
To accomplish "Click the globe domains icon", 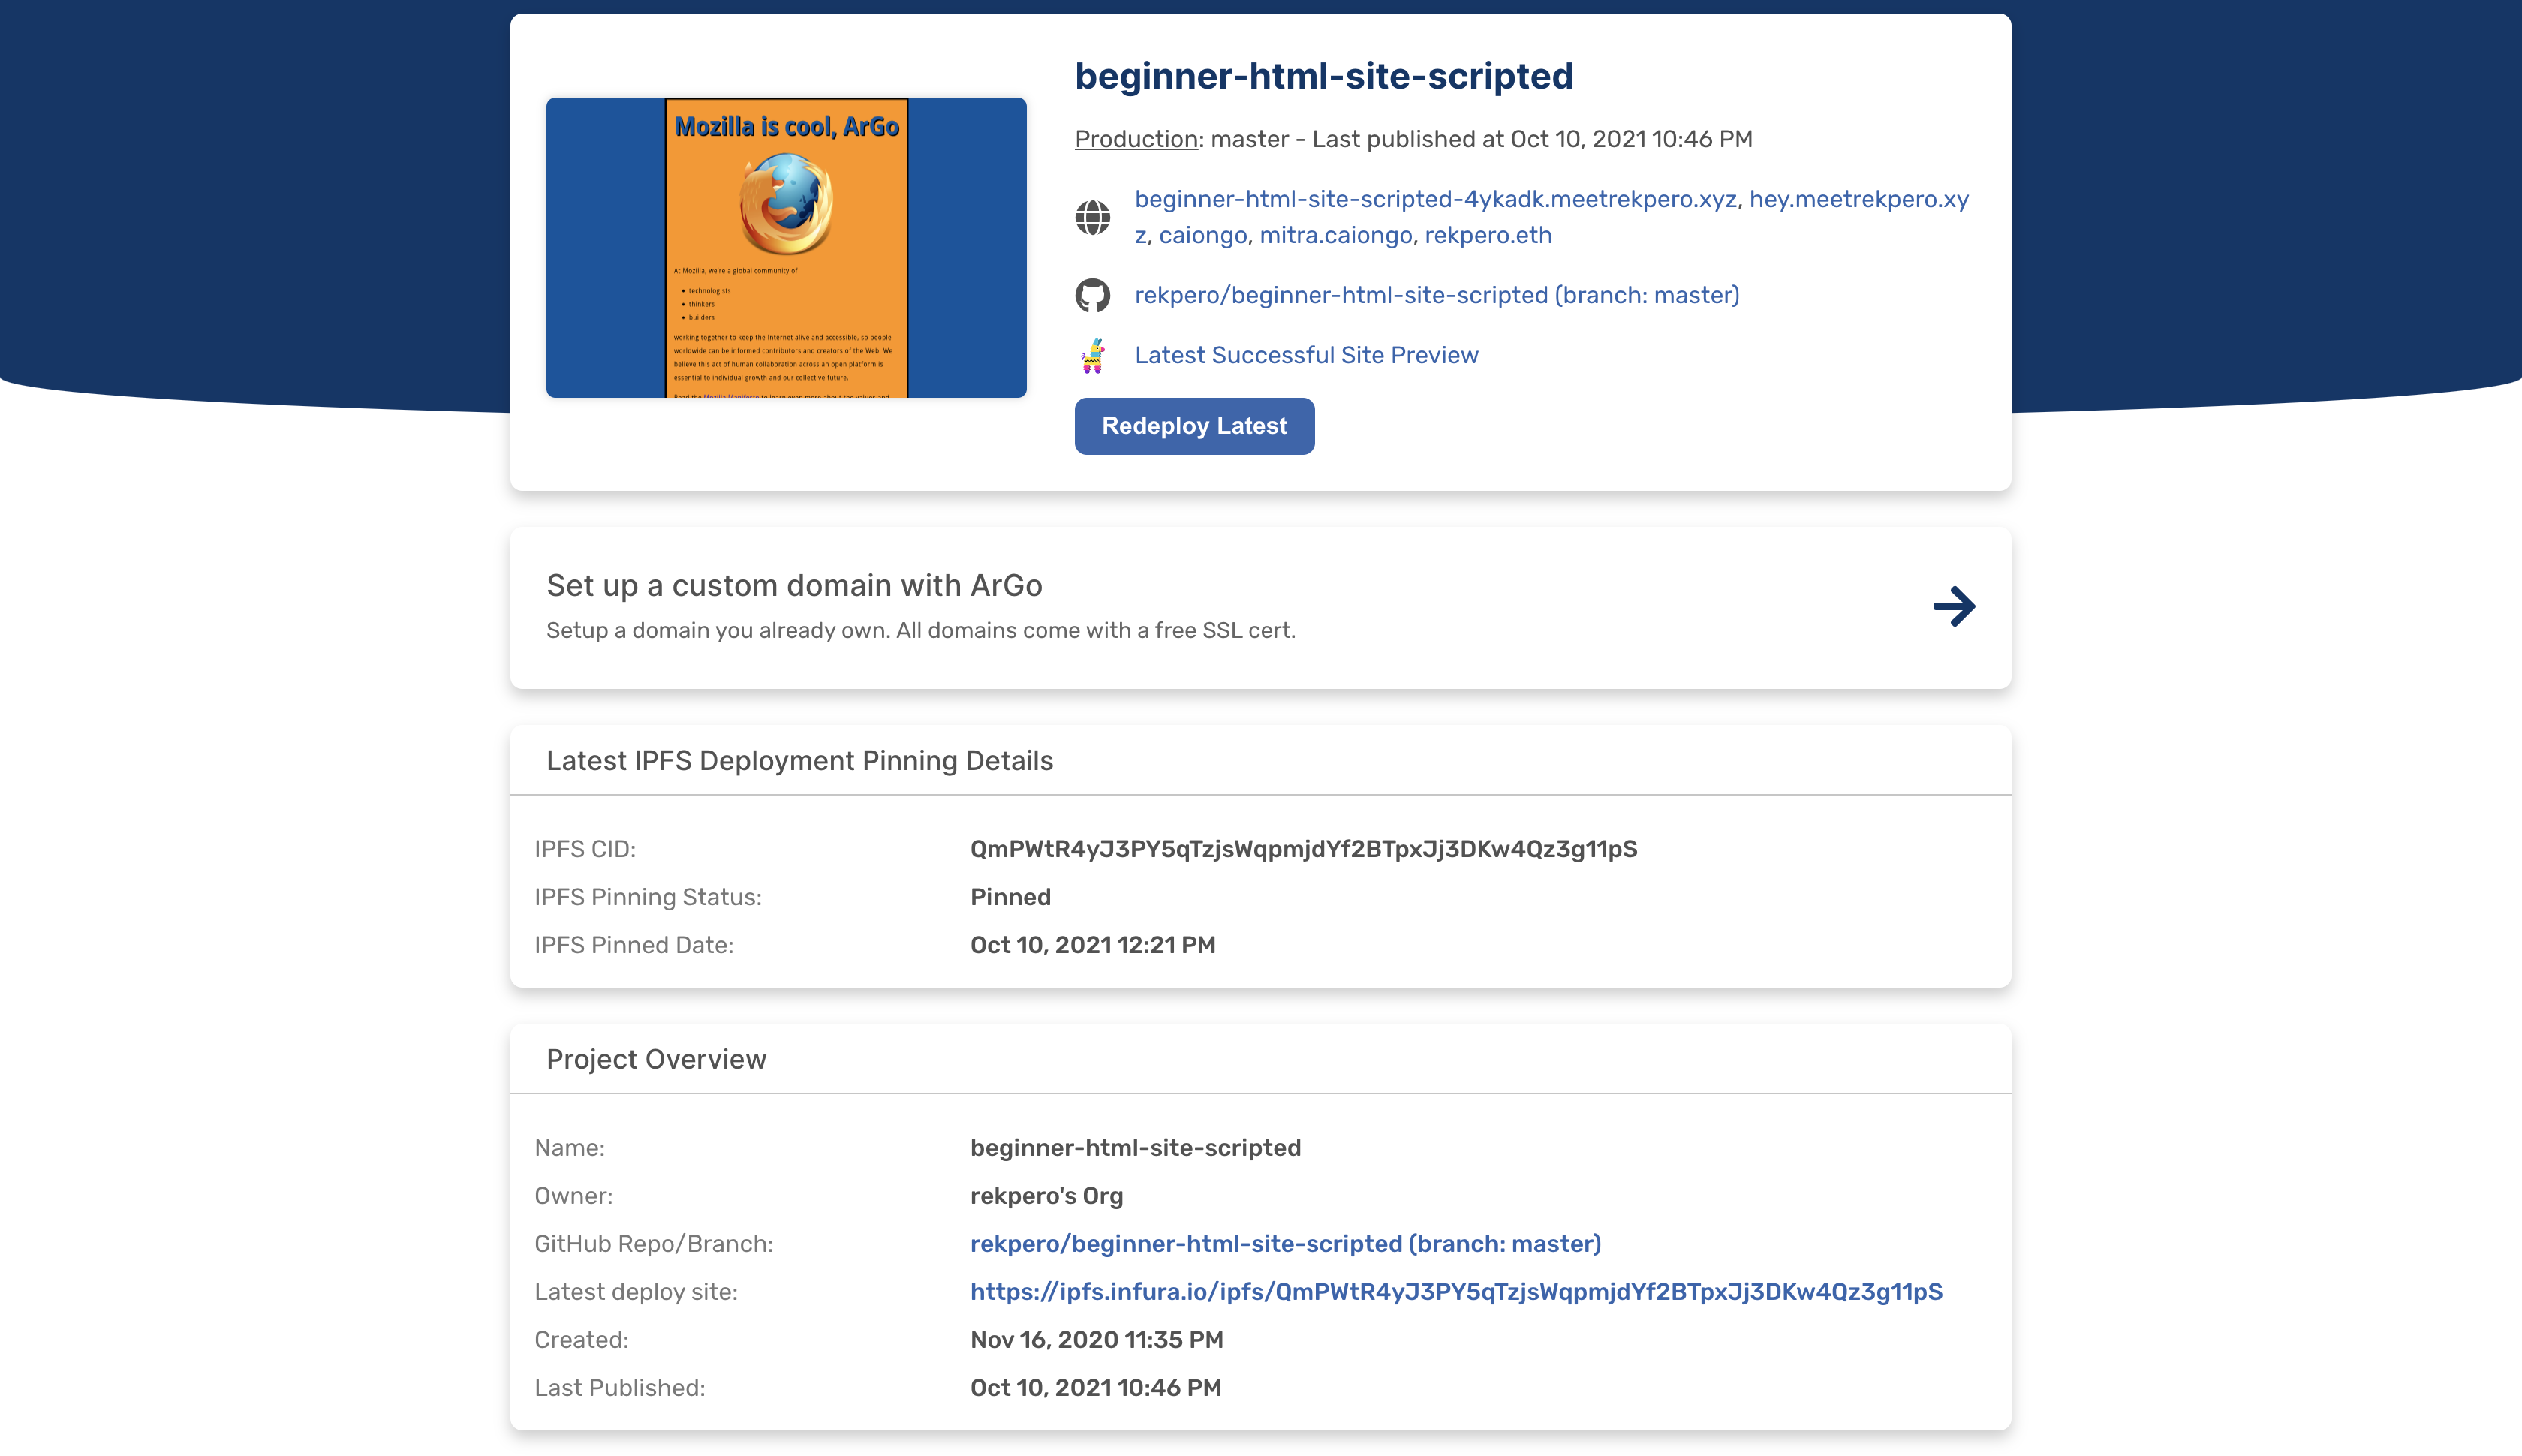I will click(x=1092, y=217).
